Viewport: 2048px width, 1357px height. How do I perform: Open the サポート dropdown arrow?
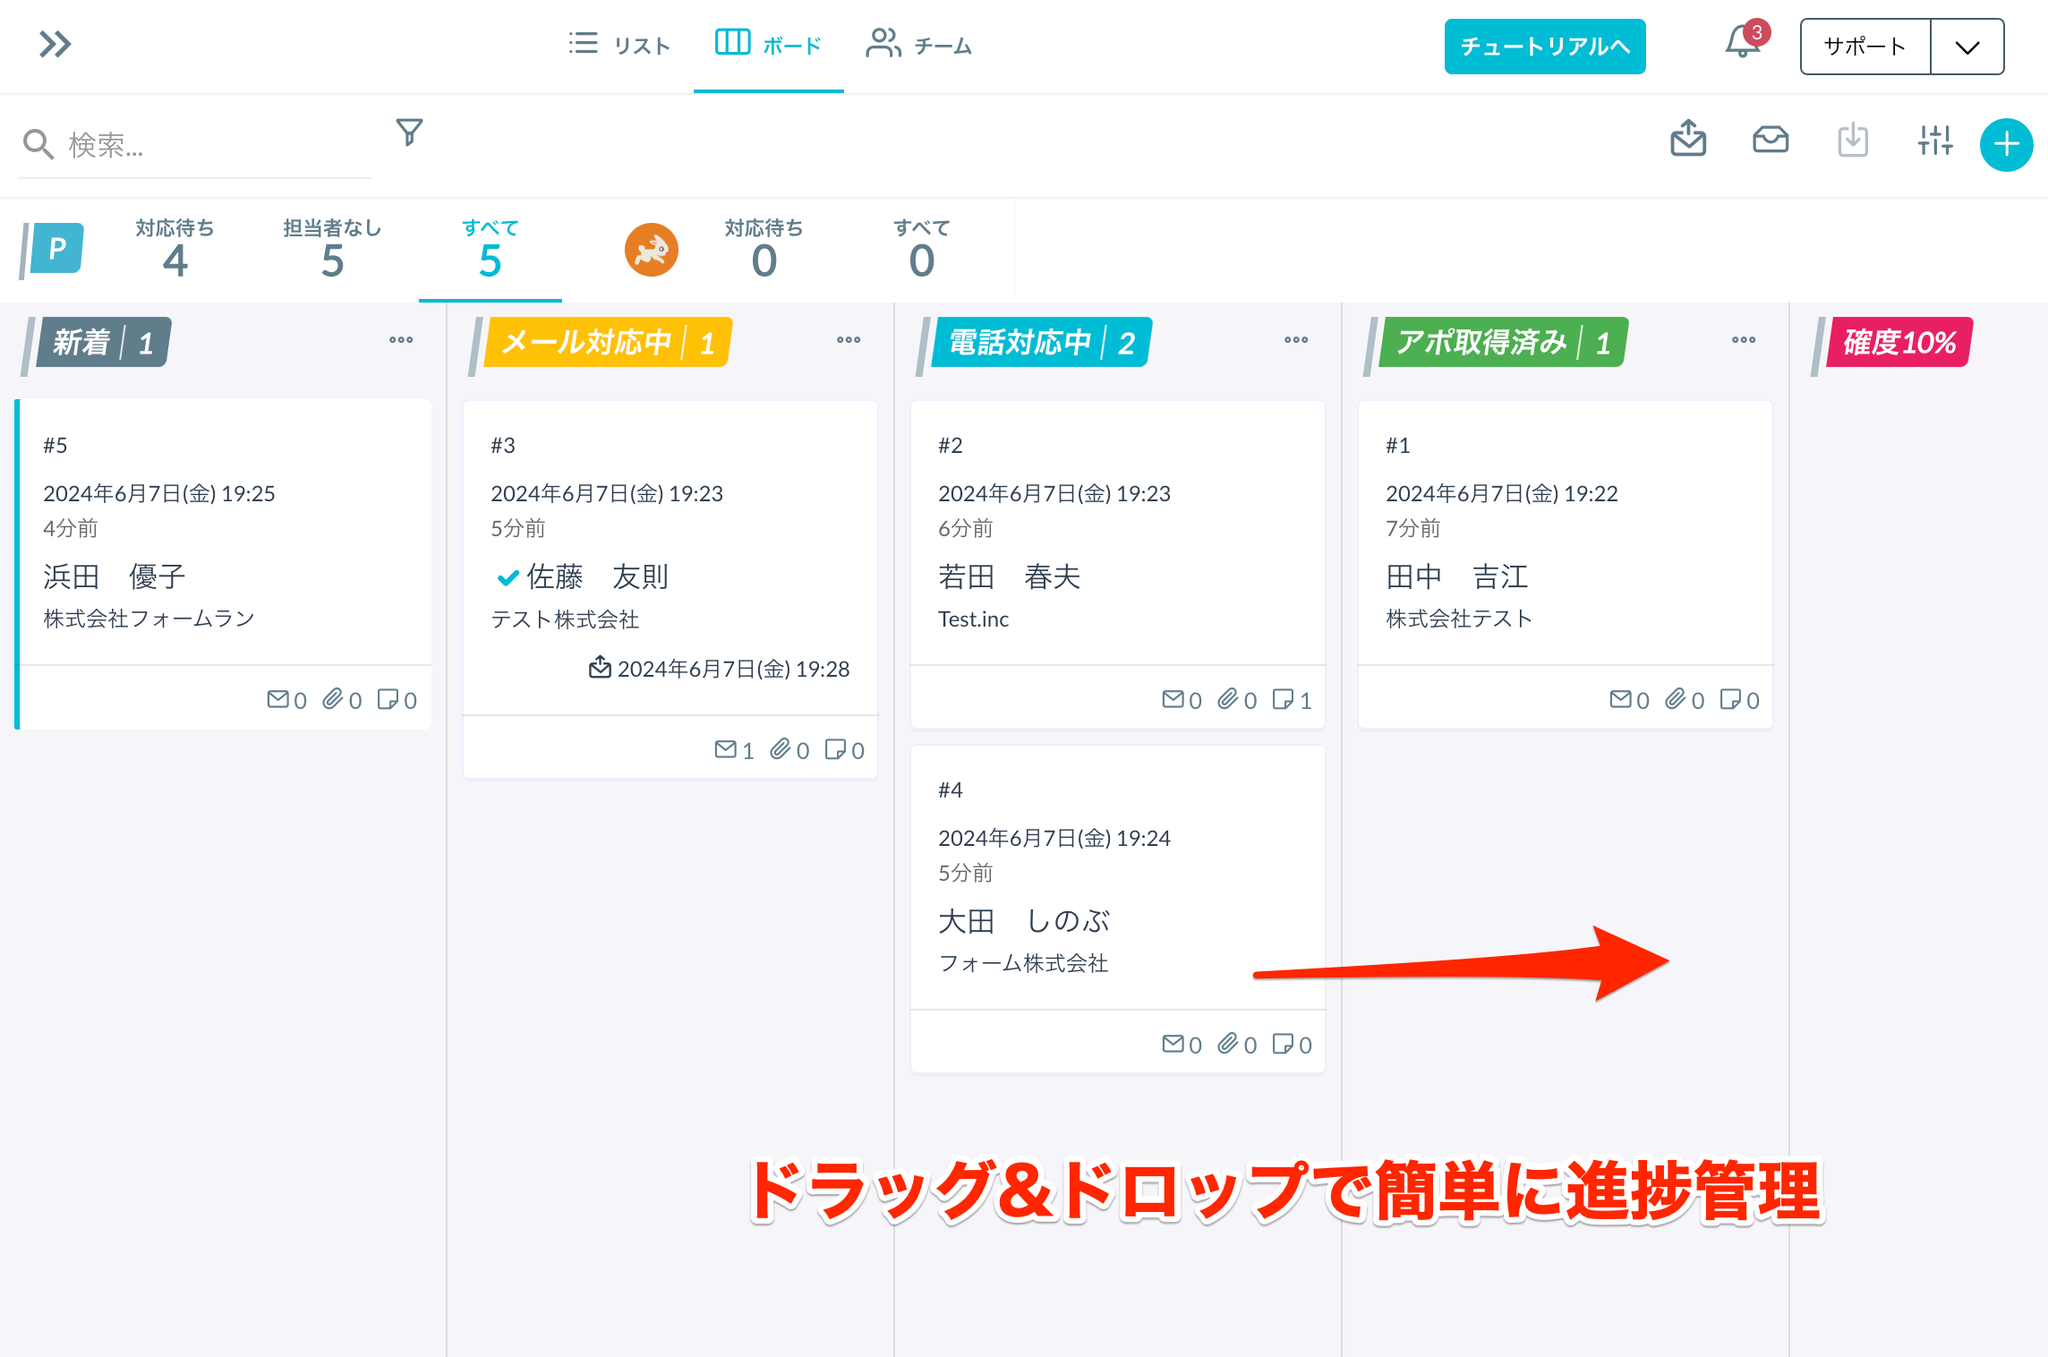1967,47
